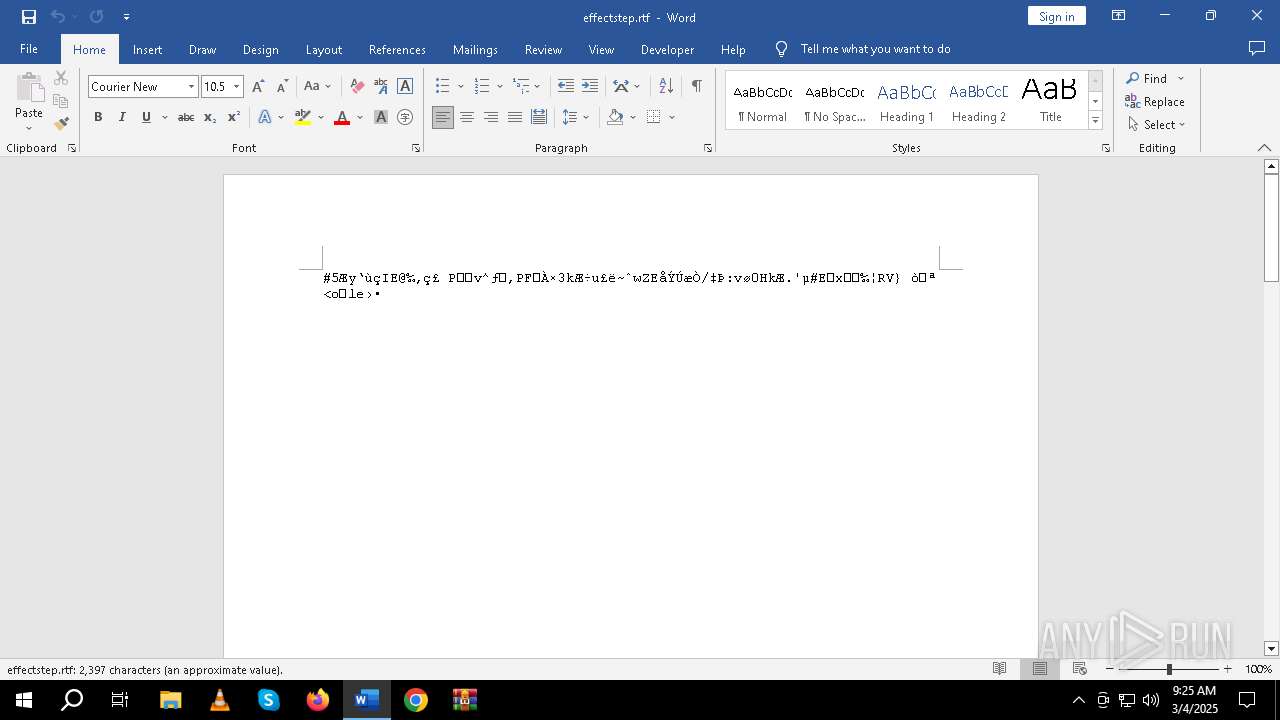
Task: Zoom out with the minus icon
Action: tap(1110, 669)
